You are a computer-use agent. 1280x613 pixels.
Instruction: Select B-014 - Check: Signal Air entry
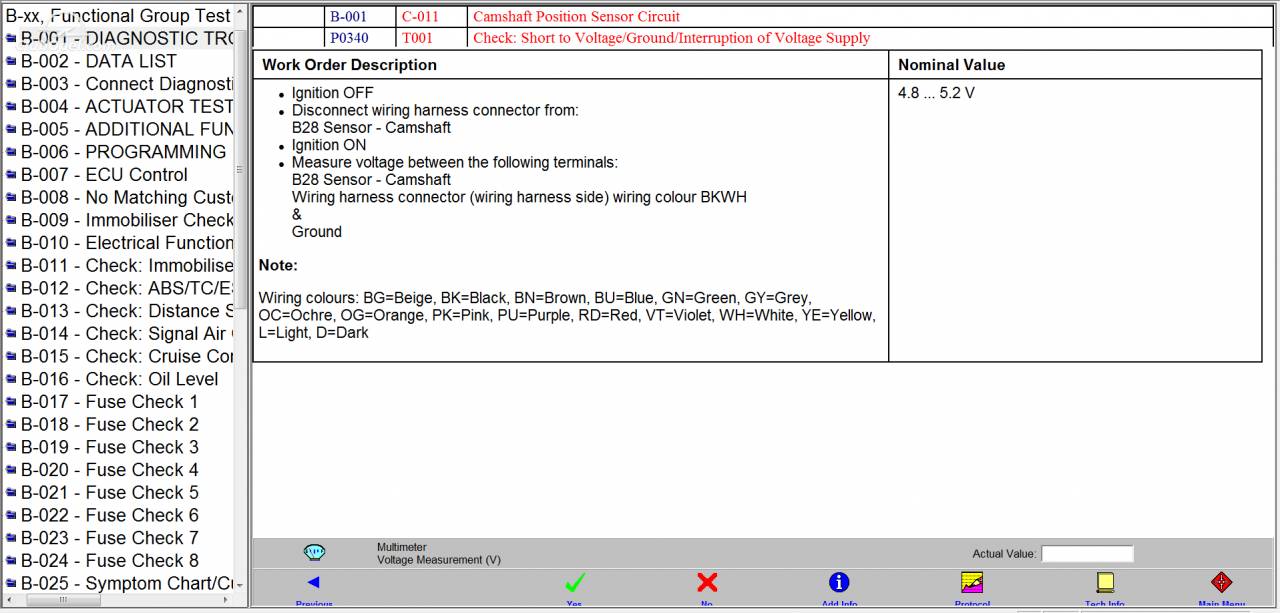click(x=127, y=334)
